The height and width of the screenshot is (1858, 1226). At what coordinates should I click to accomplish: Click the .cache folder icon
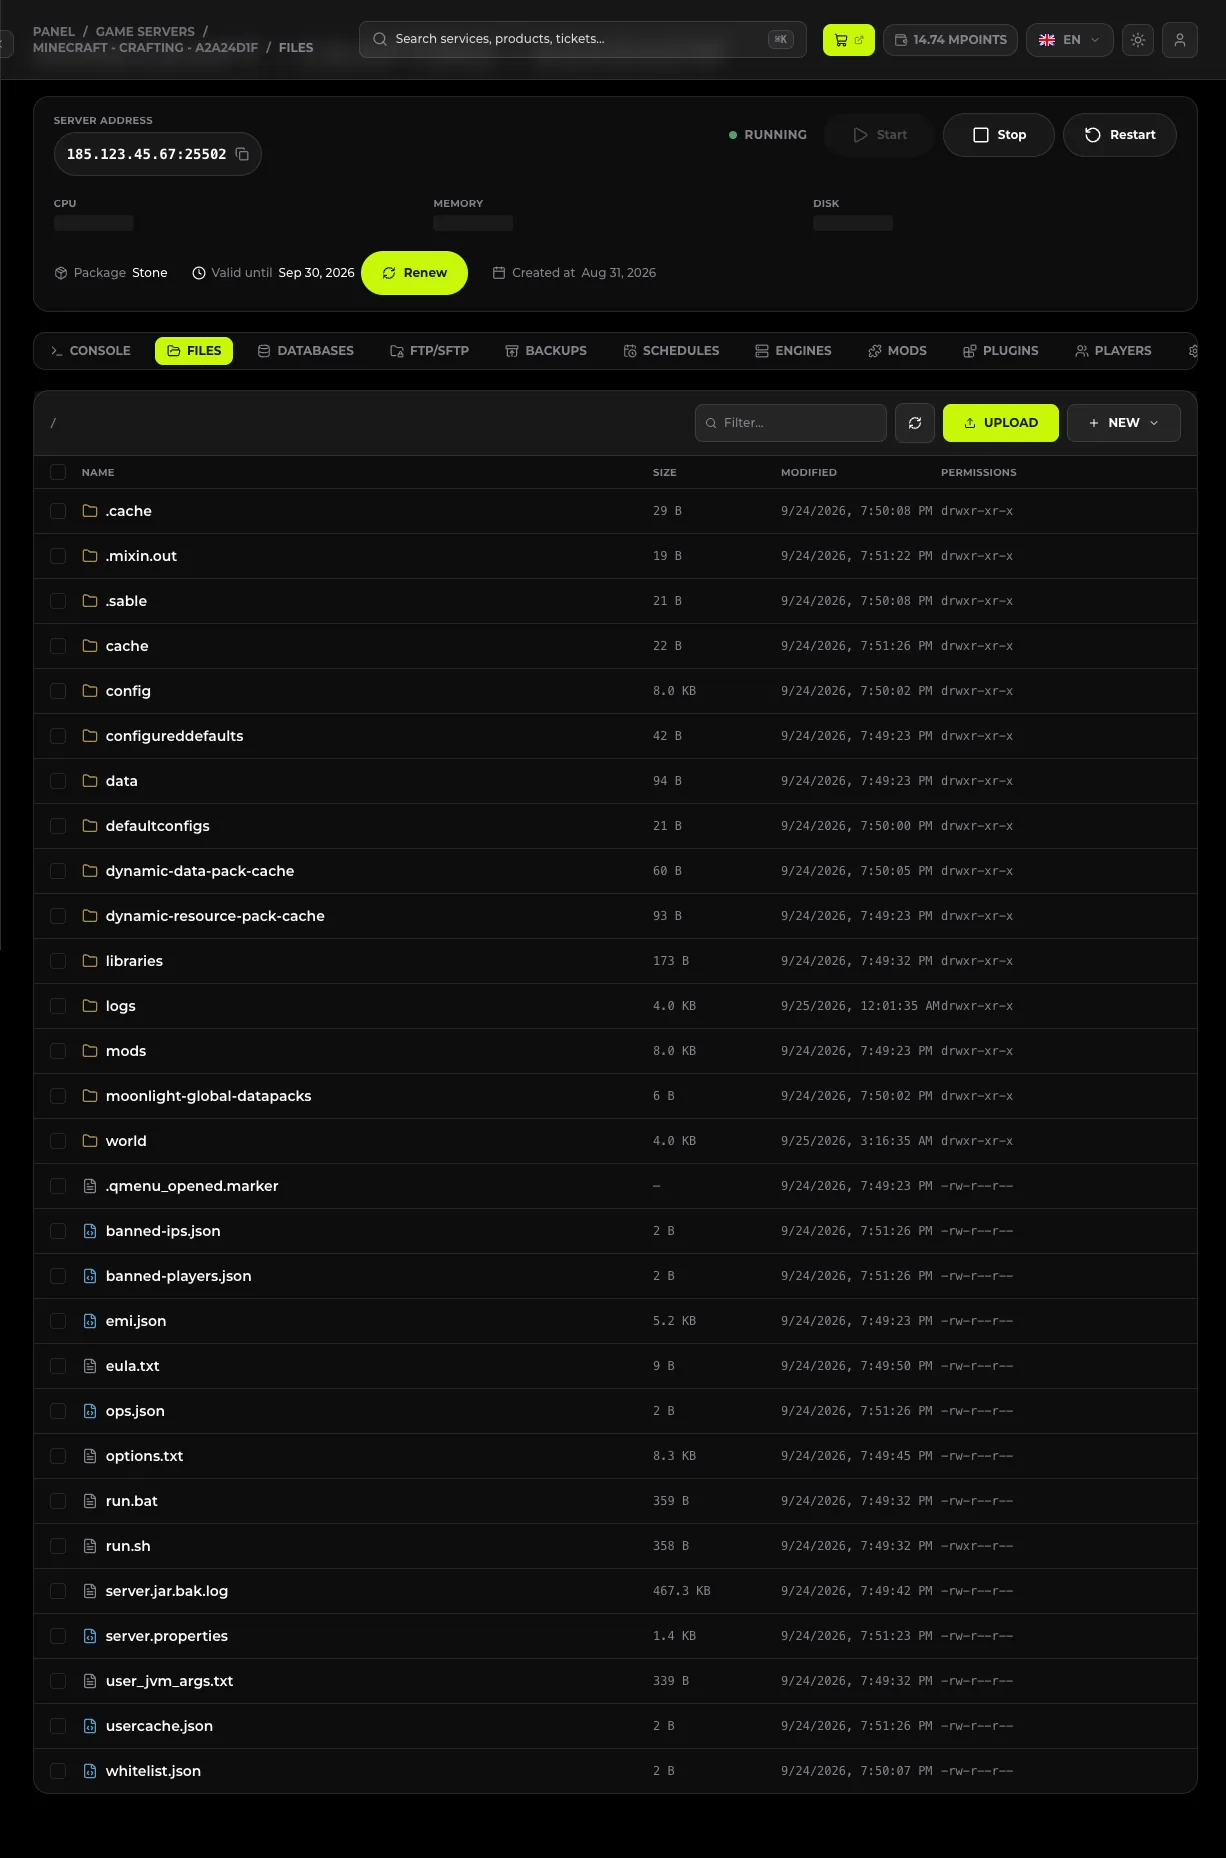tap(90, 511)
